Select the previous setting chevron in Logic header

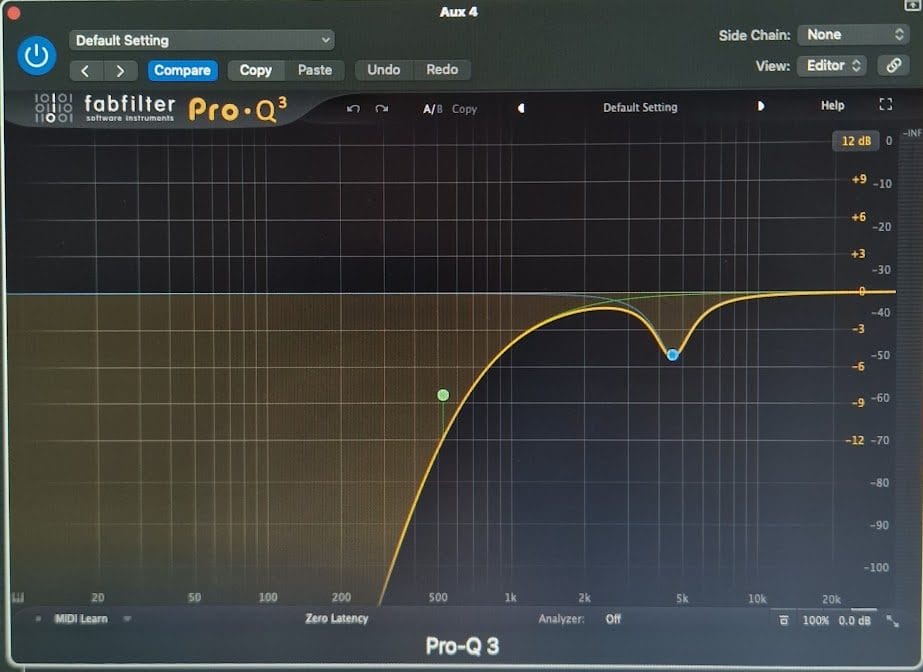[x=86, y=71]
